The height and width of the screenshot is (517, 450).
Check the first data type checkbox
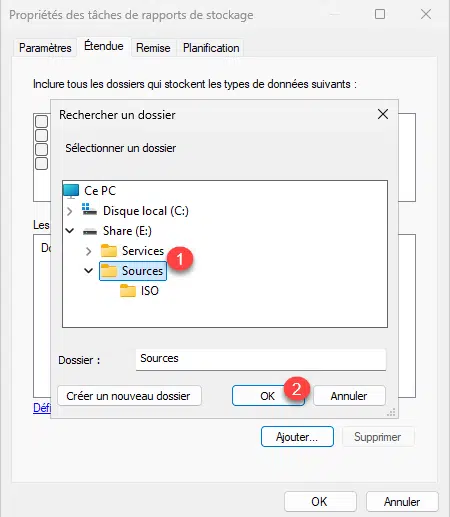pos(41,121)
